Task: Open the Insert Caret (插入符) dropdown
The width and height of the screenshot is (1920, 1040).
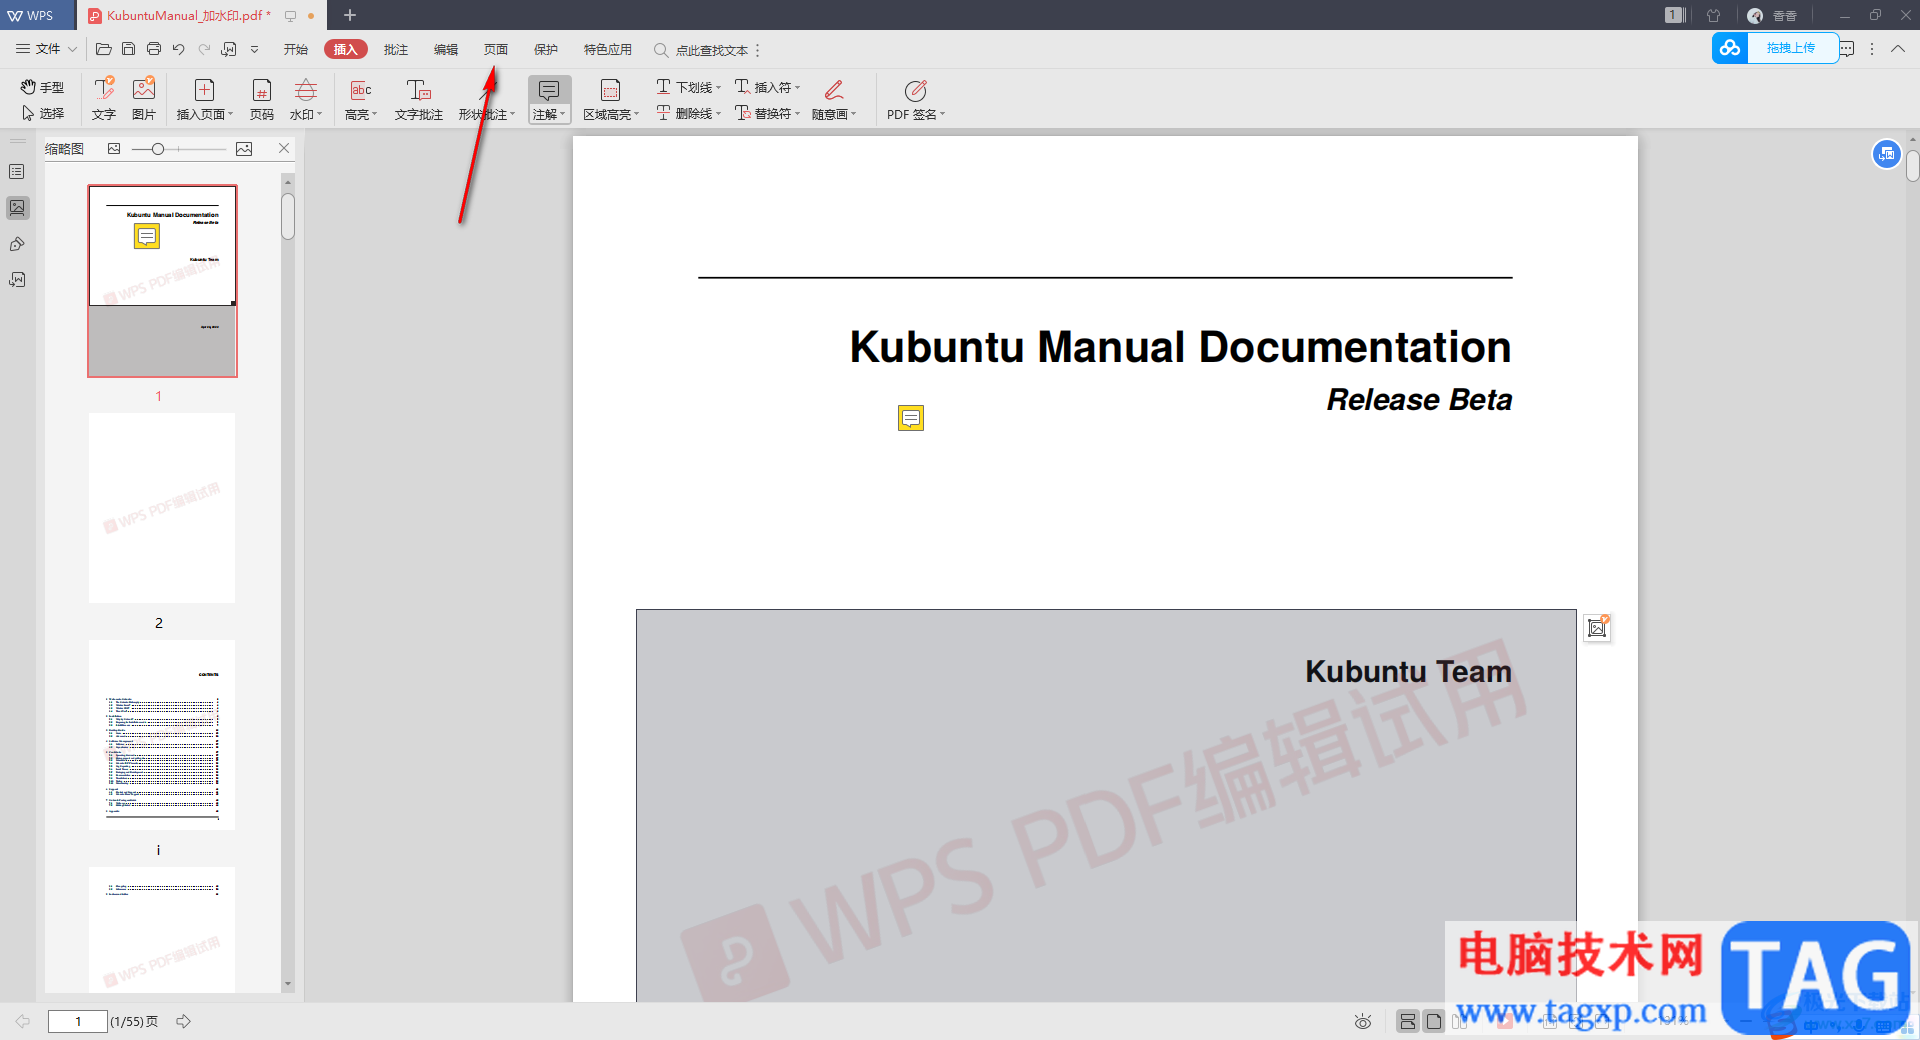Action: click(767, 87)
